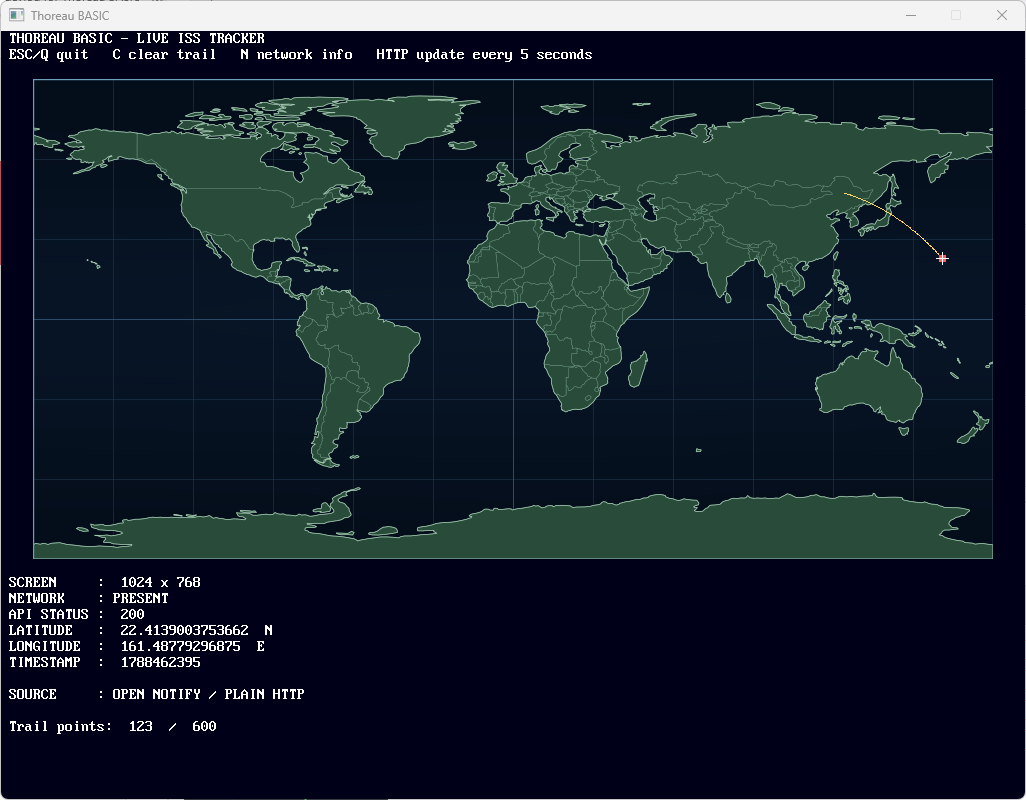Click the title 'THOREAU BASIC - LIVE ISS TRACKER'
Screen dimensions: 1026x800
point(137,38)
